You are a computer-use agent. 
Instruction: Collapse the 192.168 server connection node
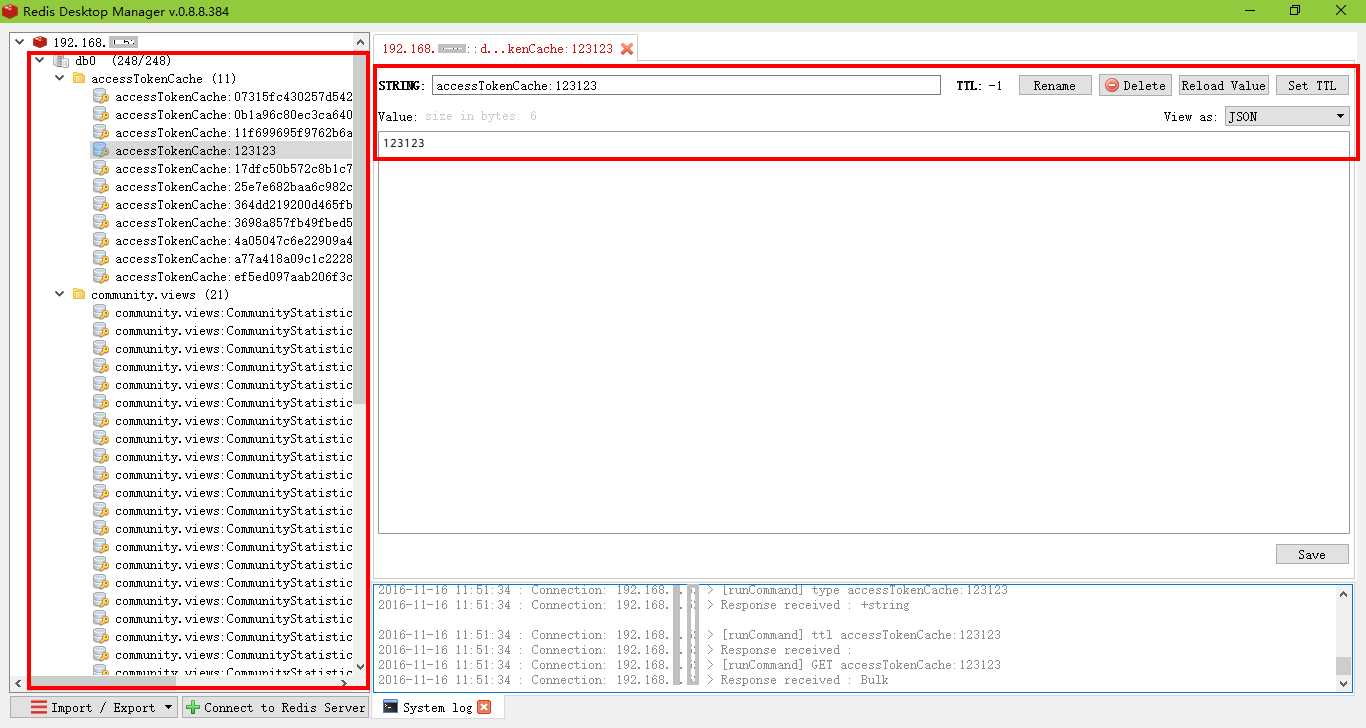click(20, 42)
